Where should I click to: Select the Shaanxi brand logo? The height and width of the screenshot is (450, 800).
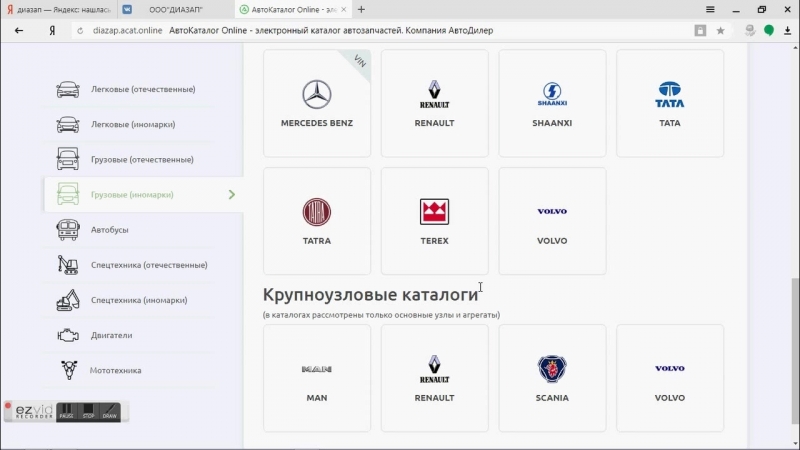tap(552, 94)
